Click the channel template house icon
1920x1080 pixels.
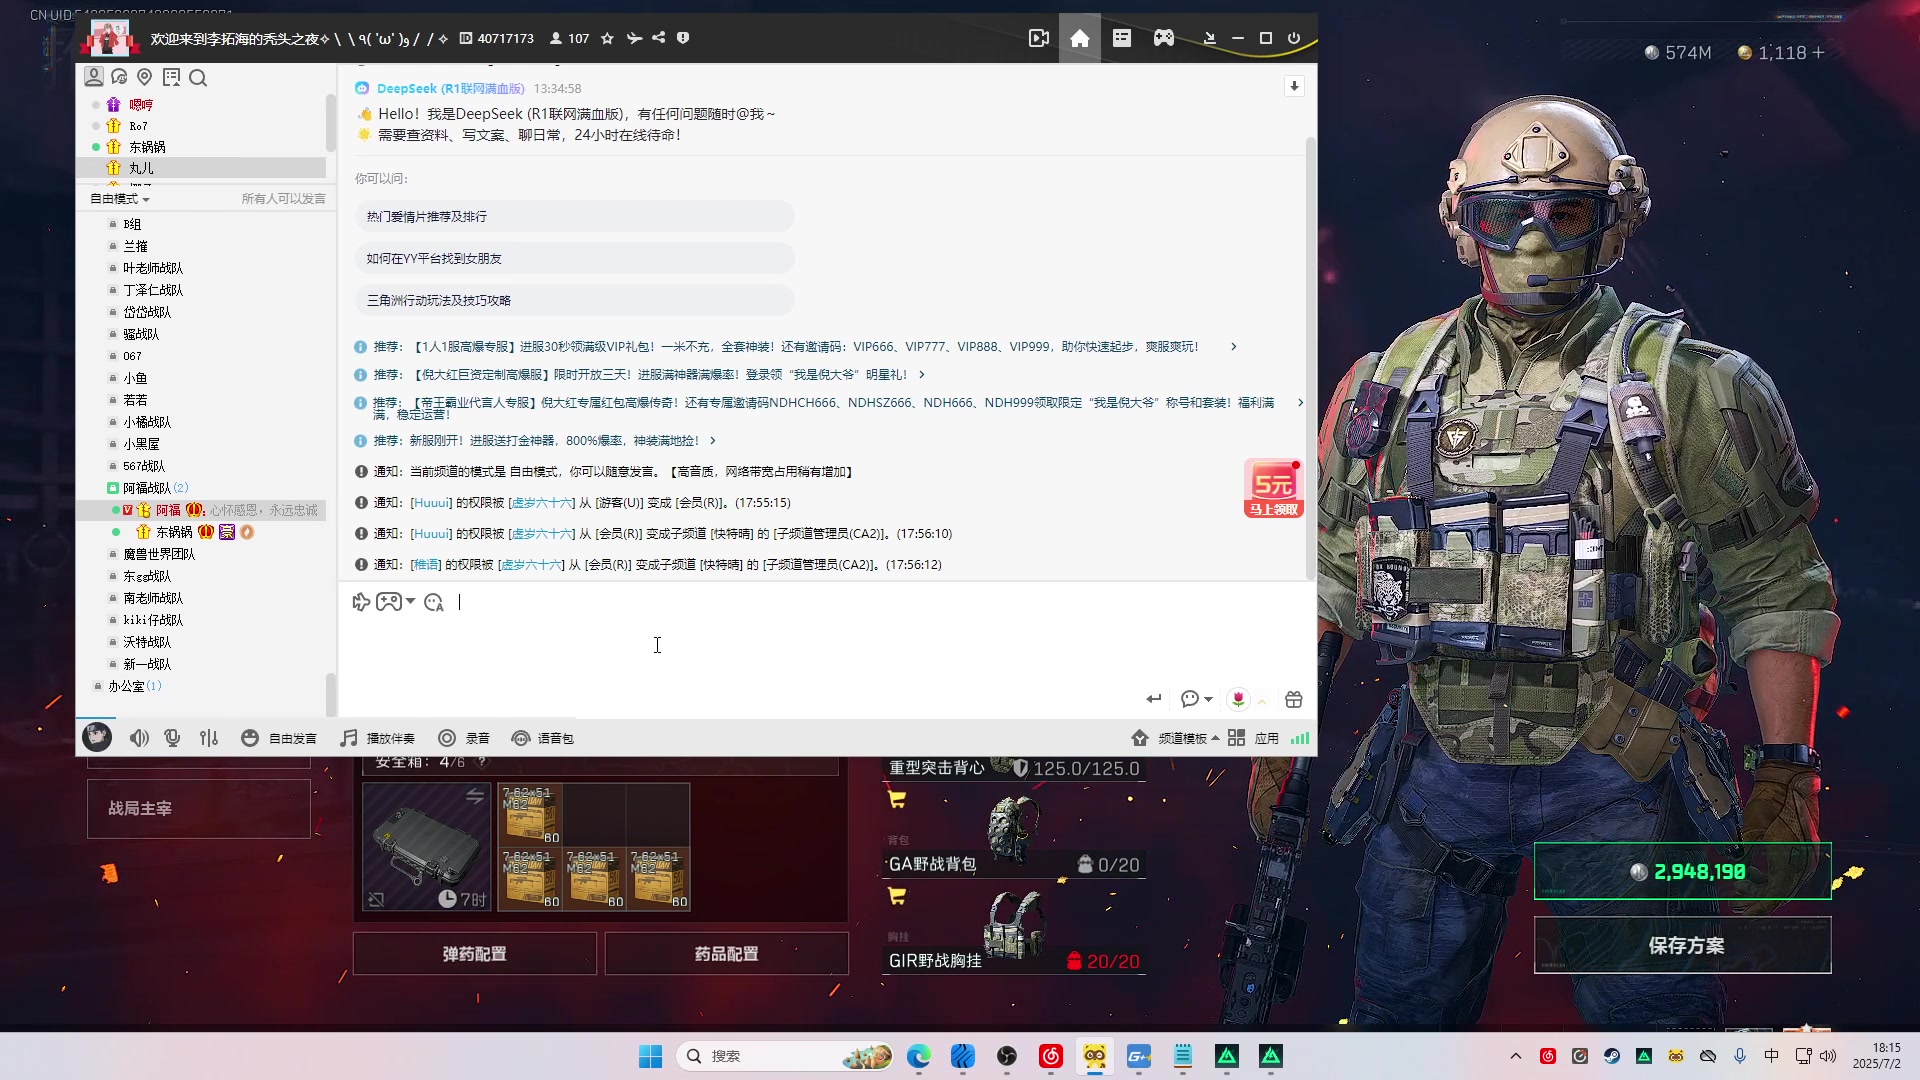click(1139, 738)
